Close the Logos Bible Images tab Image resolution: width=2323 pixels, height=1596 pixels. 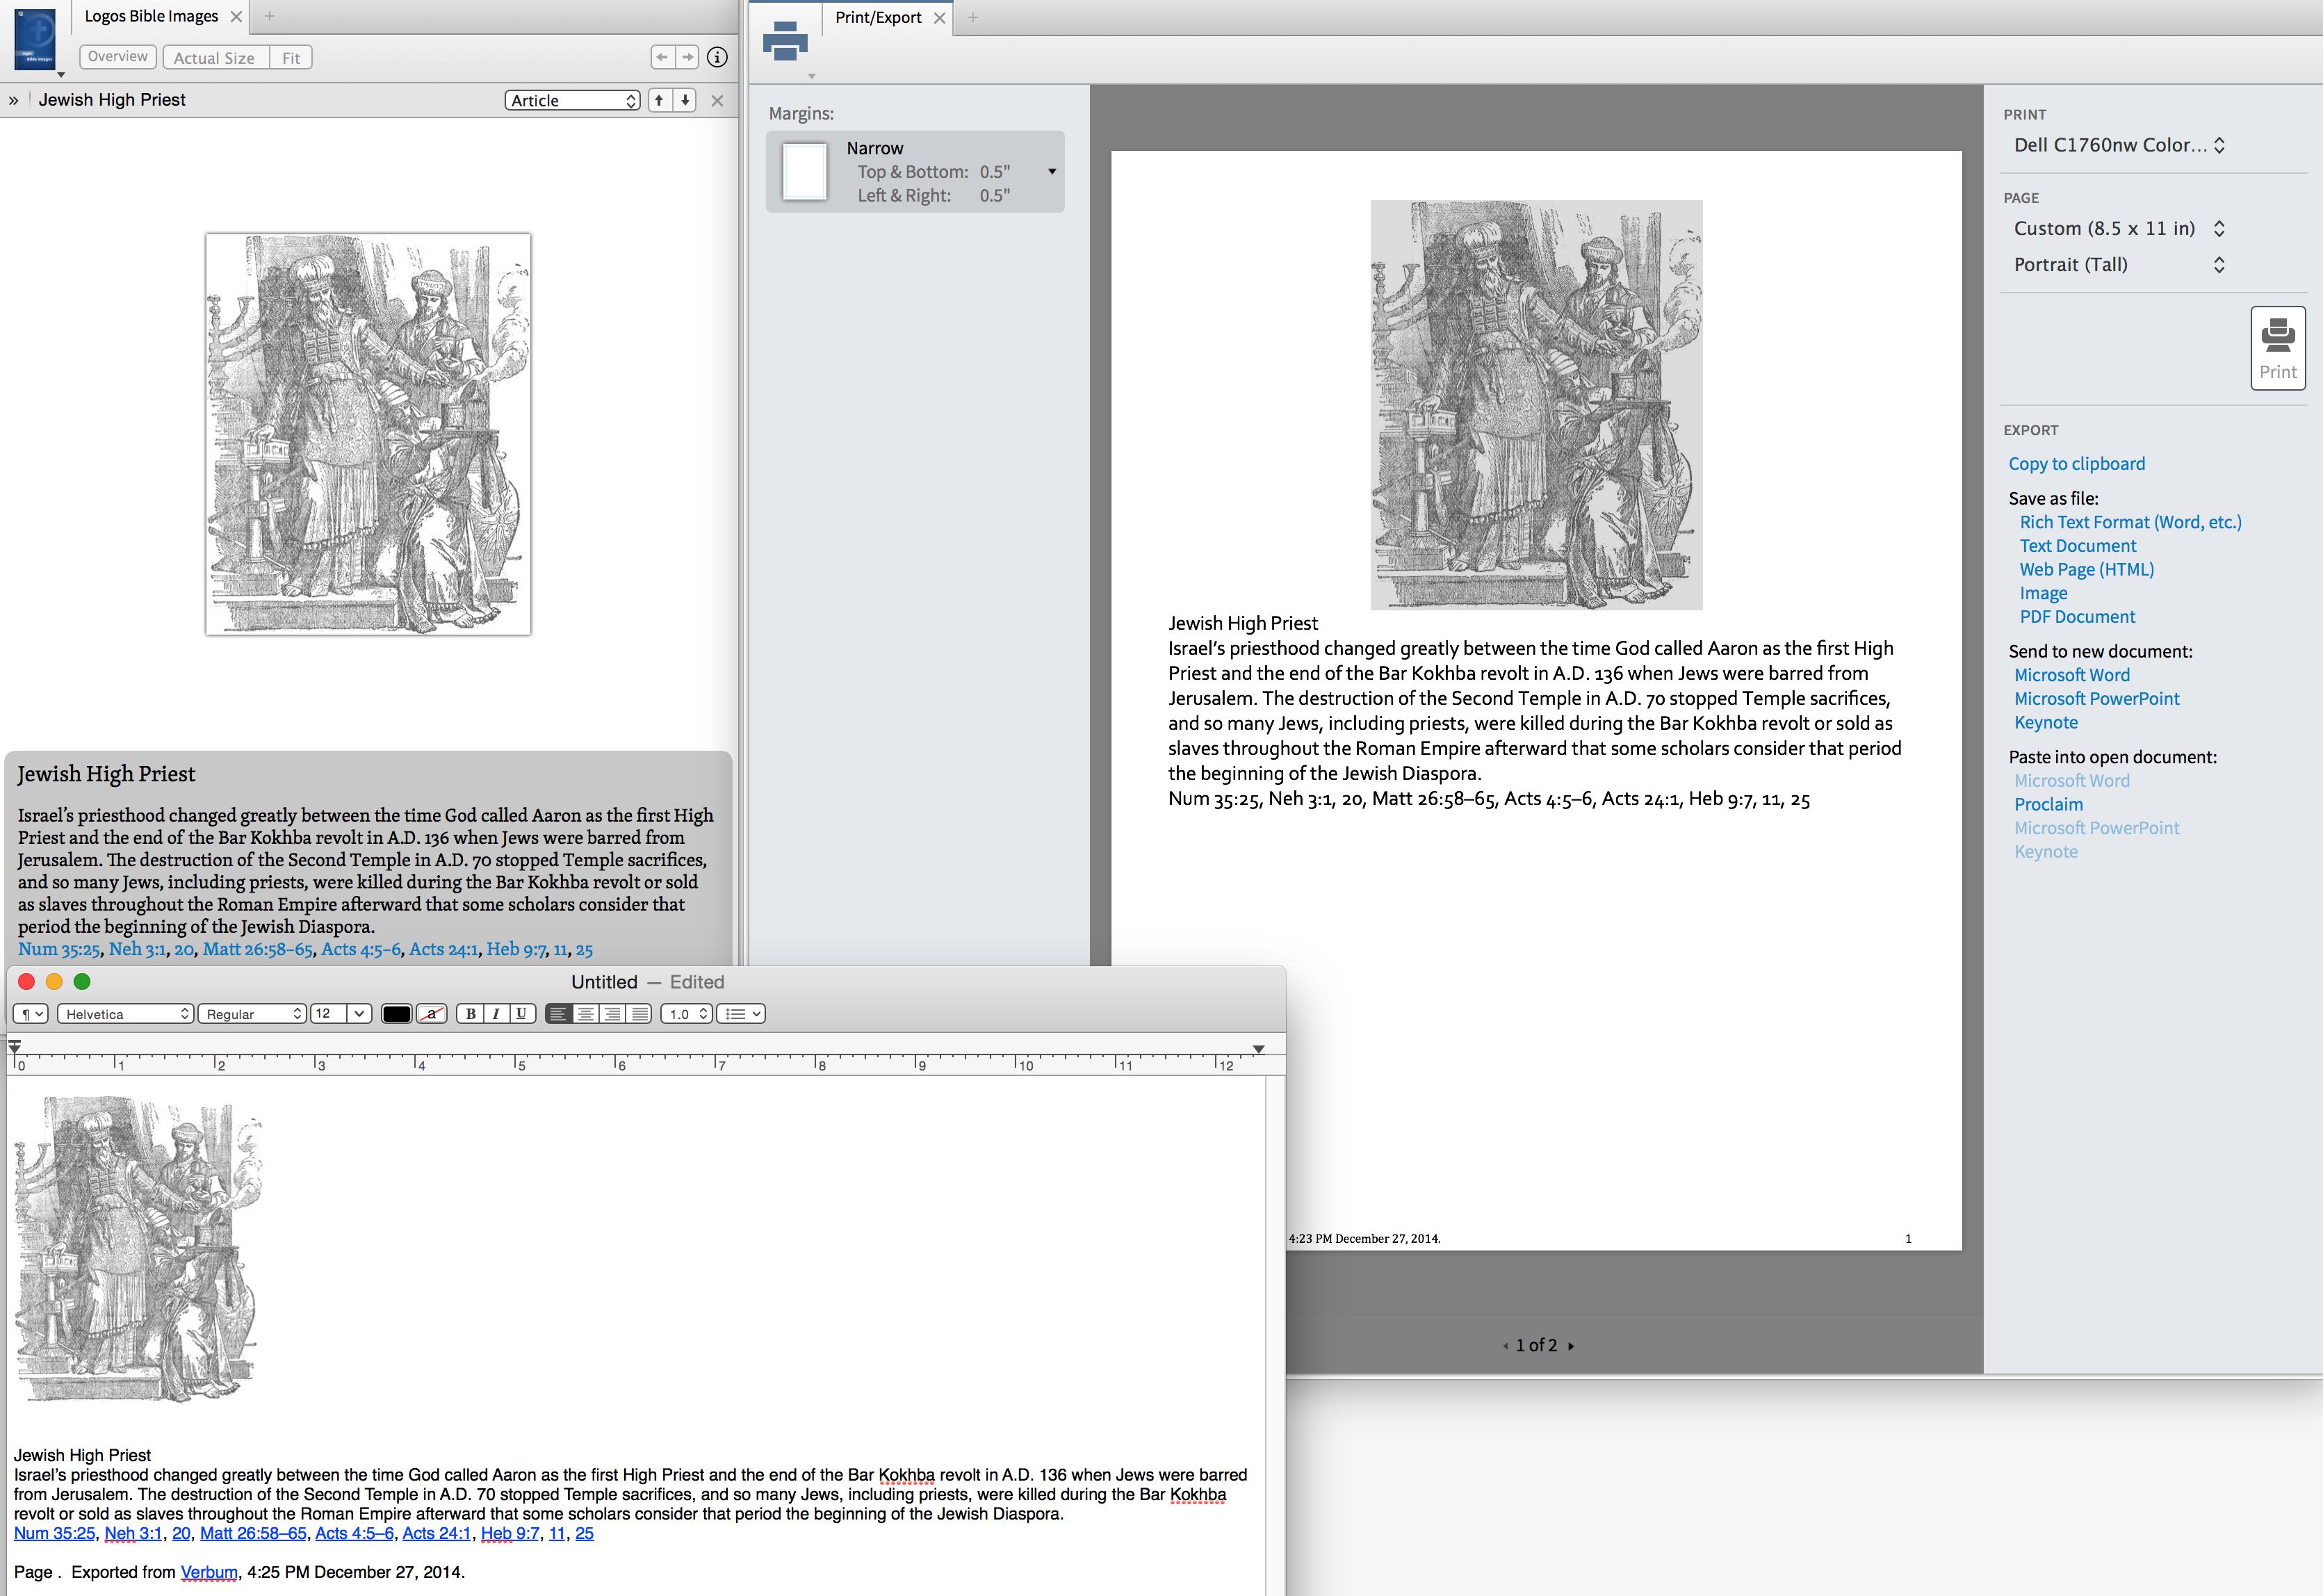(236, 17)
